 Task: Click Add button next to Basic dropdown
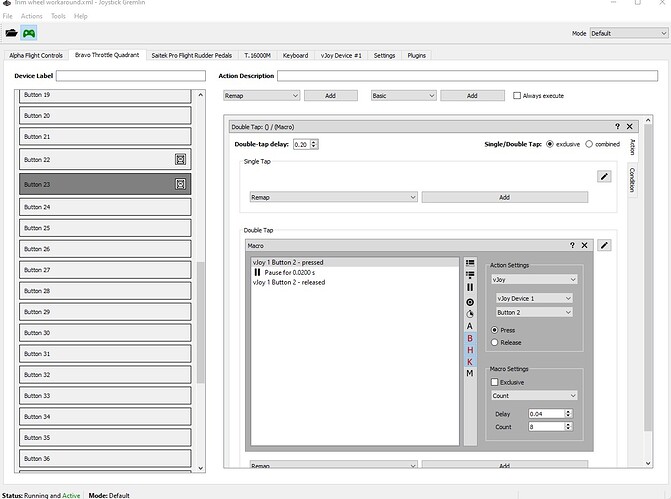click(472, 96)
